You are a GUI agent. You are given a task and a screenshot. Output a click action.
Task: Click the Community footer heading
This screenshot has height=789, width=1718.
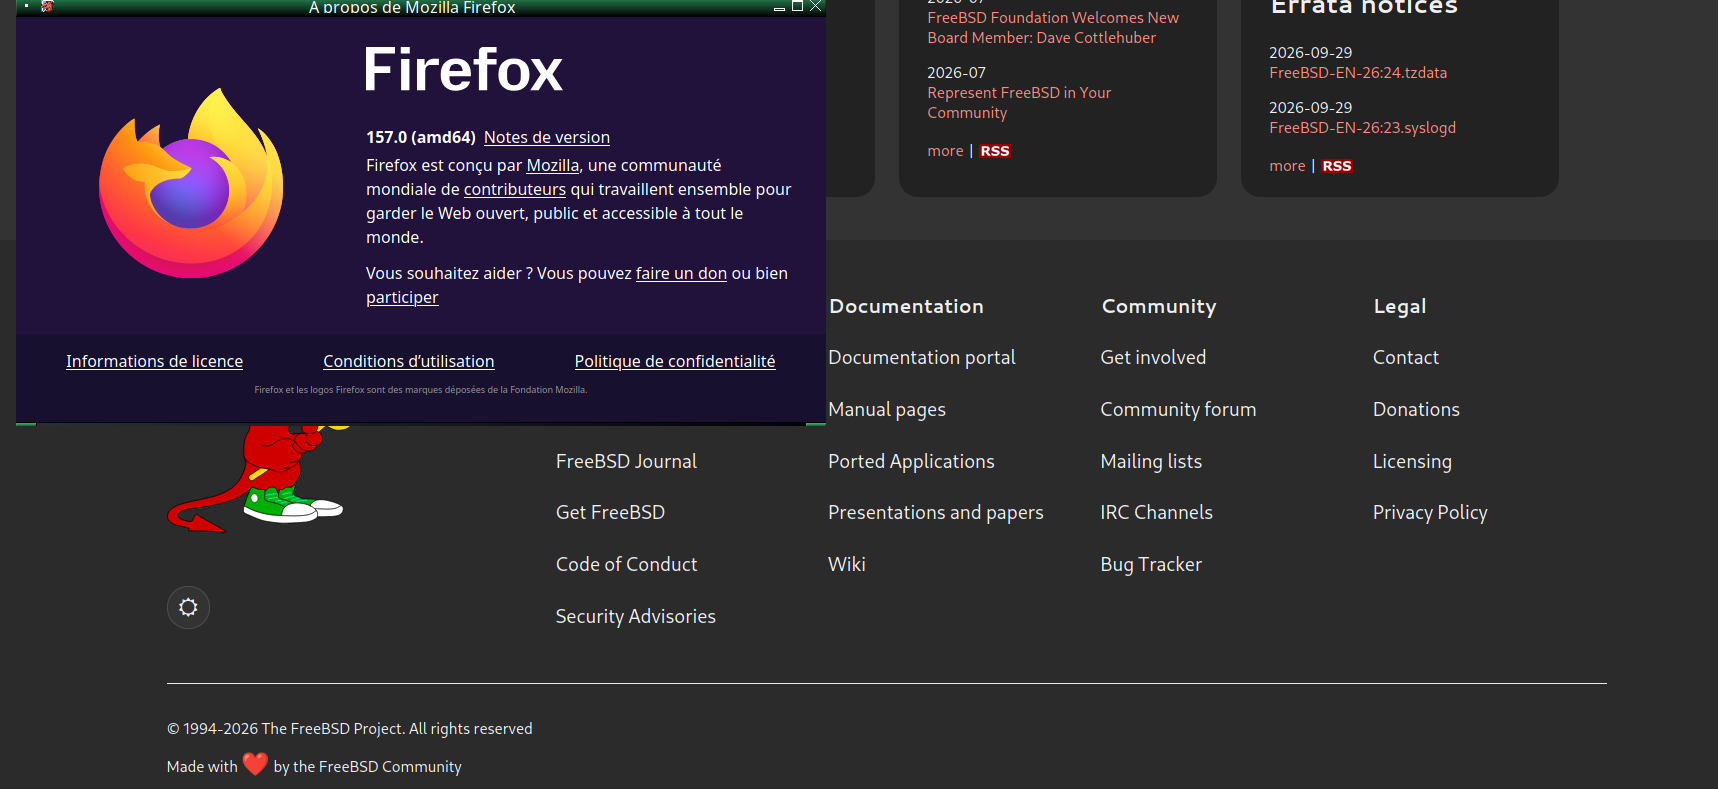(x=1159, y=306)
